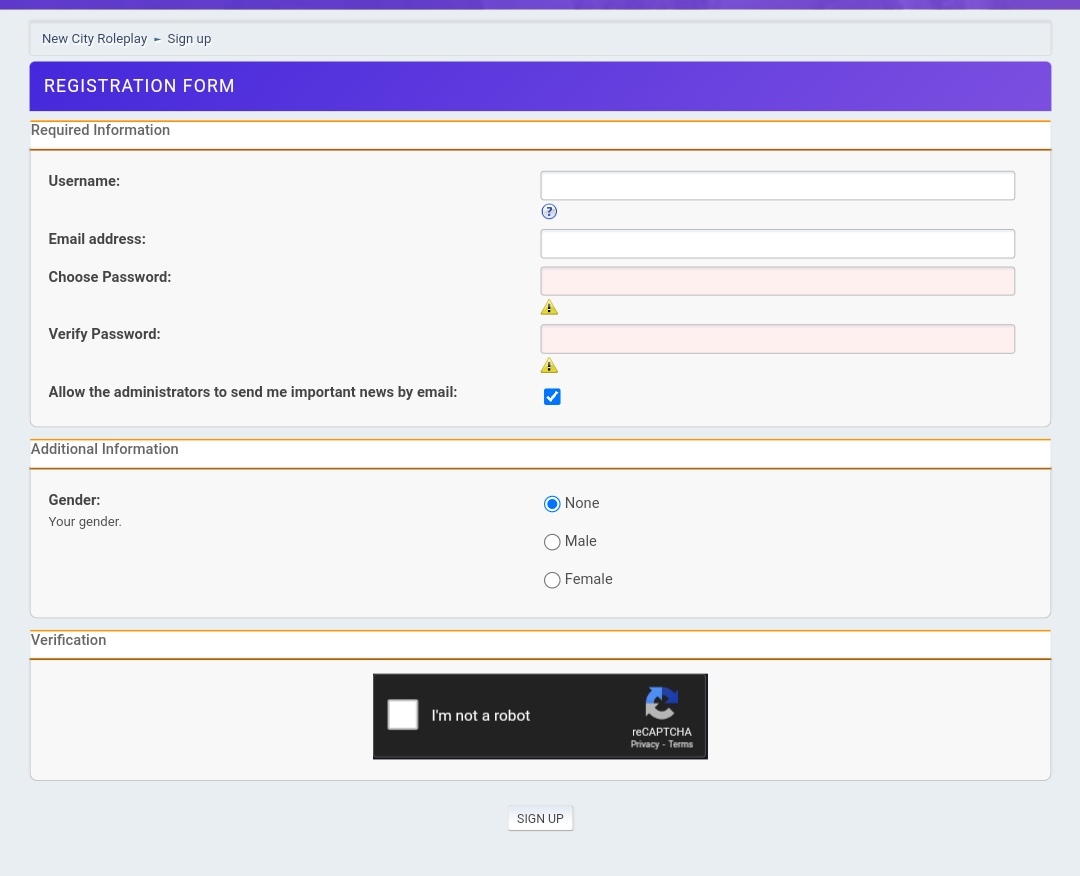
Task: Select the None gender option
Action: pos(552,504)
